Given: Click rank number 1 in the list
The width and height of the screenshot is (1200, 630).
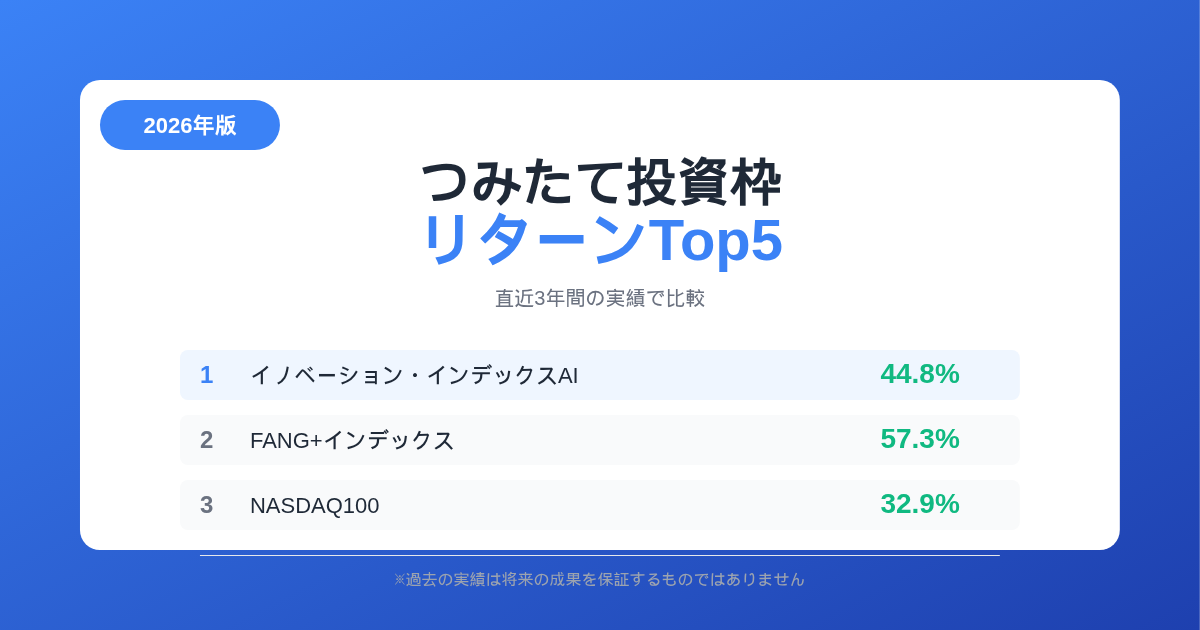Looking at the screenshot, I should [x=206, y=375].
